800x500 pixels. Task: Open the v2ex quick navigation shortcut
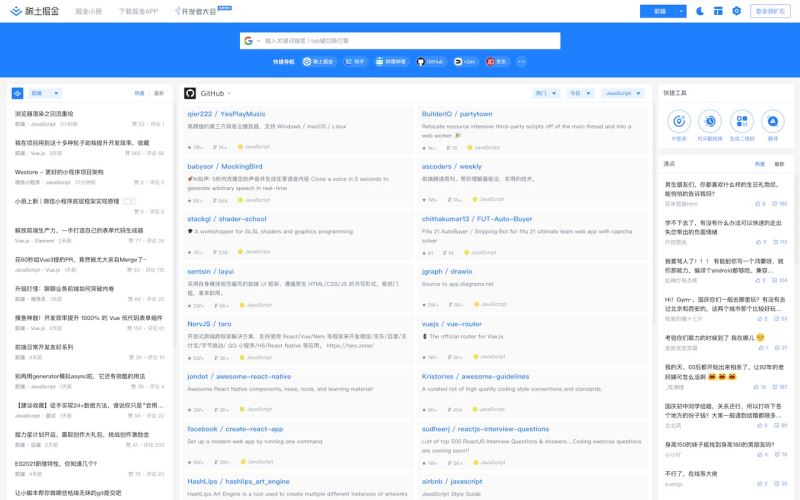tap(465, 62)
